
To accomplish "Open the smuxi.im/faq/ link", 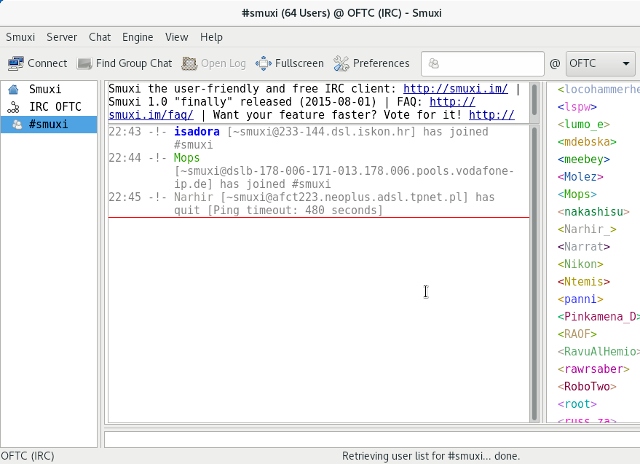I will tap(151, 115).
